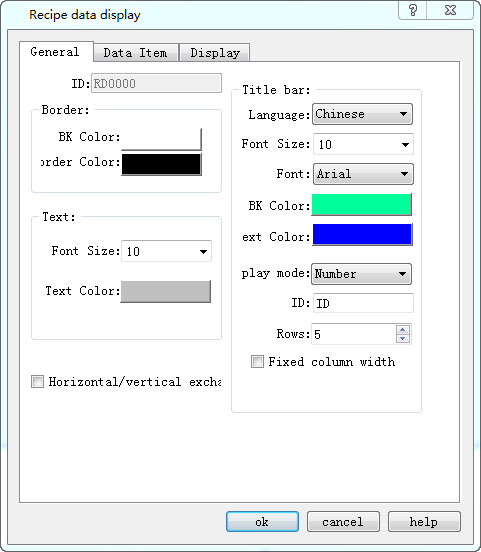Click the grayed RD0000 ID field

click(x=156, y=83)
